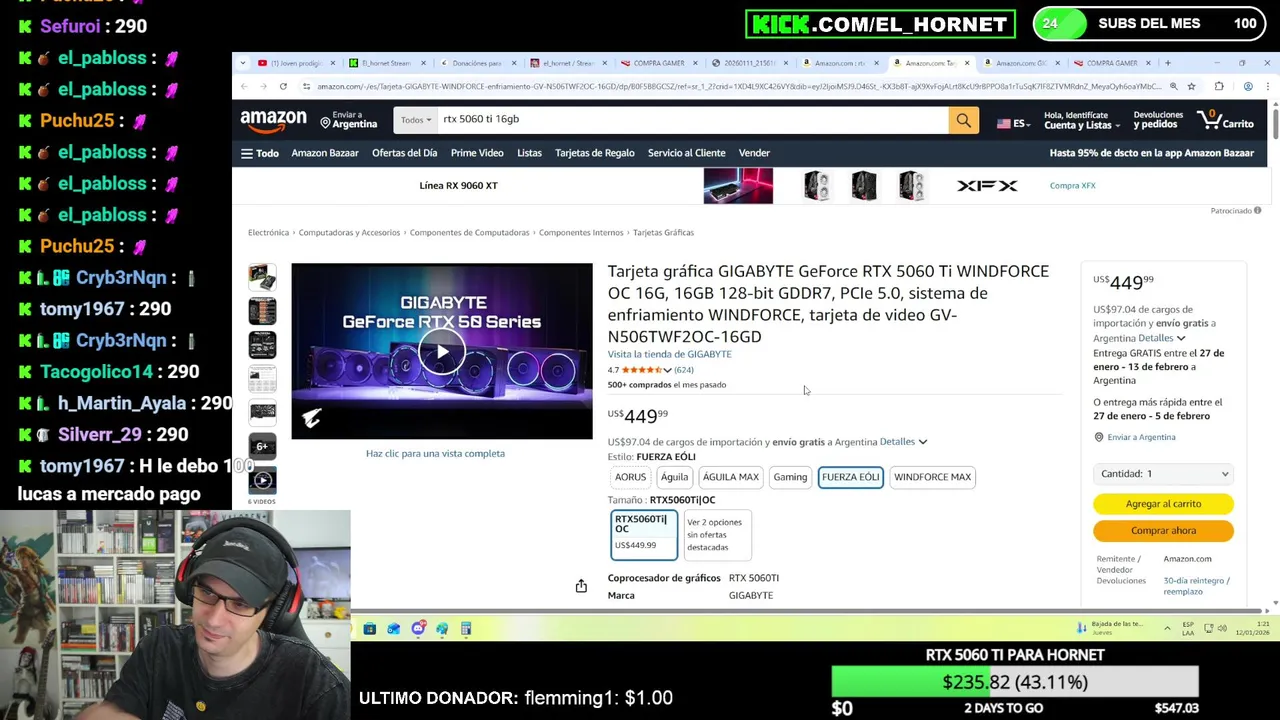Open a new browser tab with plus
1280x720 pixels.
pos(1167,63)
